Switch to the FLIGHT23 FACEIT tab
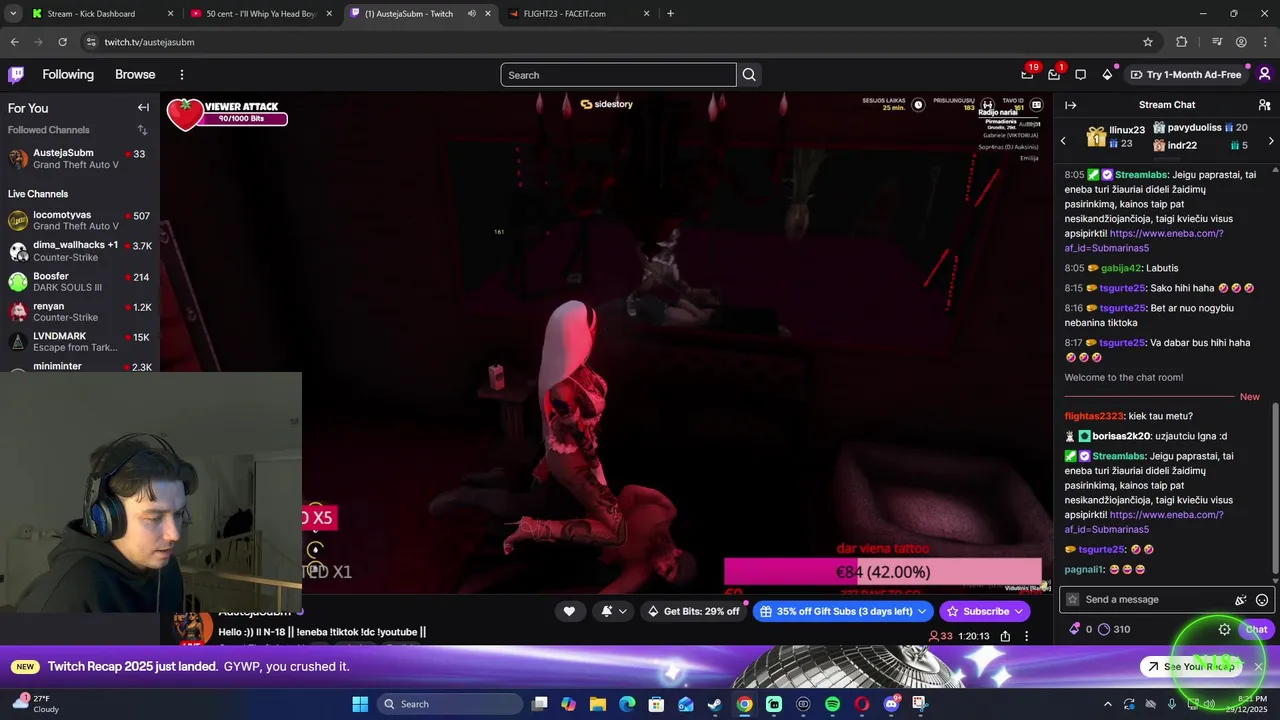Screen dimensions: 1280x720 click(x=578, y=14)
